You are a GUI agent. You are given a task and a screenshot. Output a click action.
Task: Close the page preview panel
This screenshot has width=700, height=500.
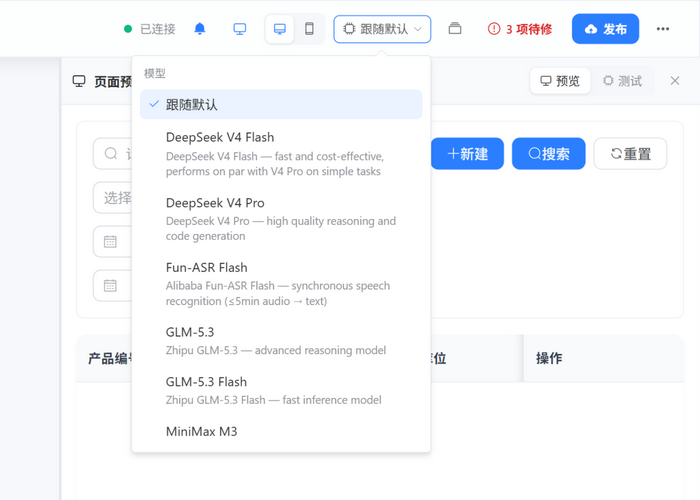tap(675, 81)
